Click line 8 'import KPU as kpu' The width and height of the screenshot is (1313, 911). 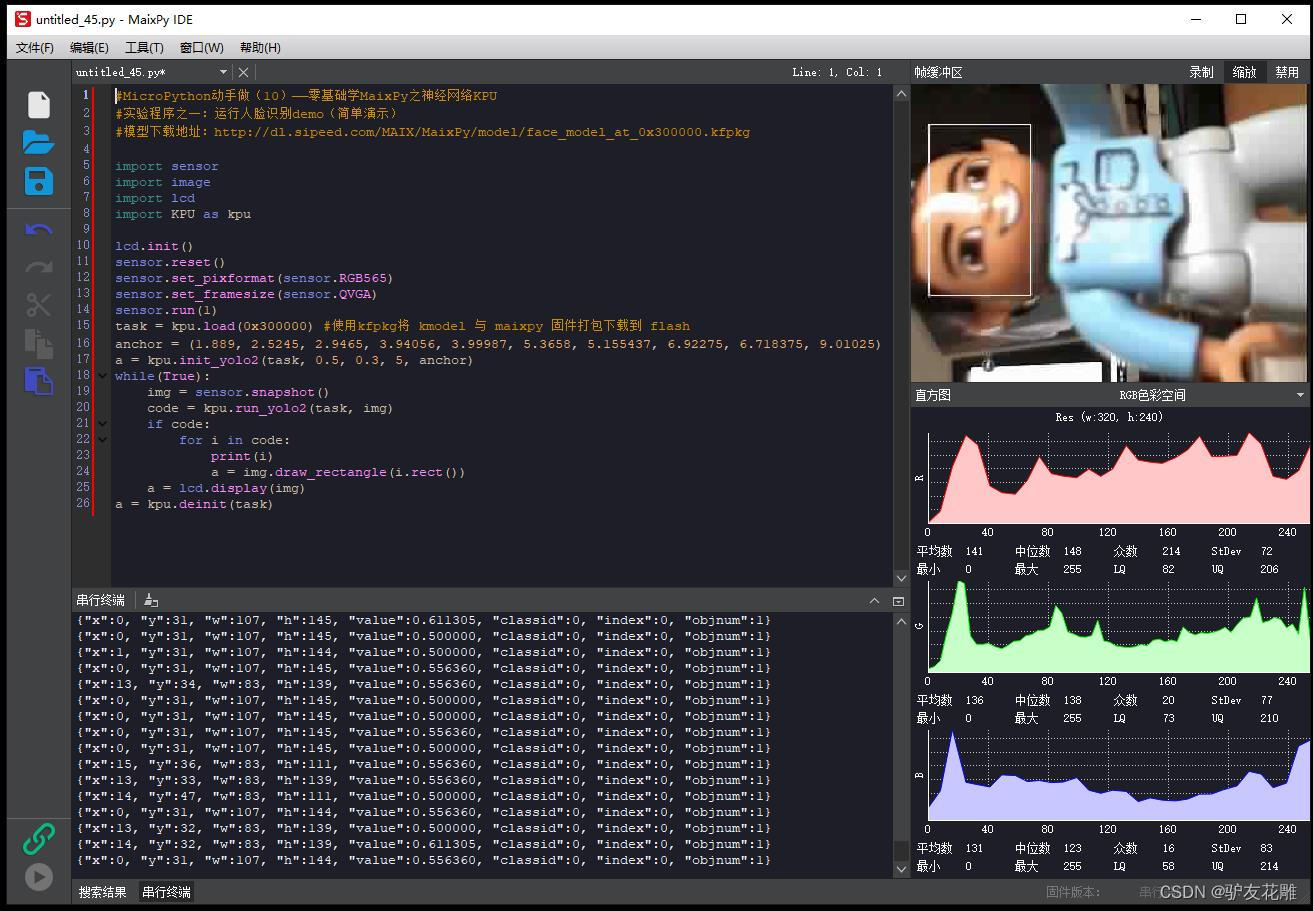pos(183,214)
